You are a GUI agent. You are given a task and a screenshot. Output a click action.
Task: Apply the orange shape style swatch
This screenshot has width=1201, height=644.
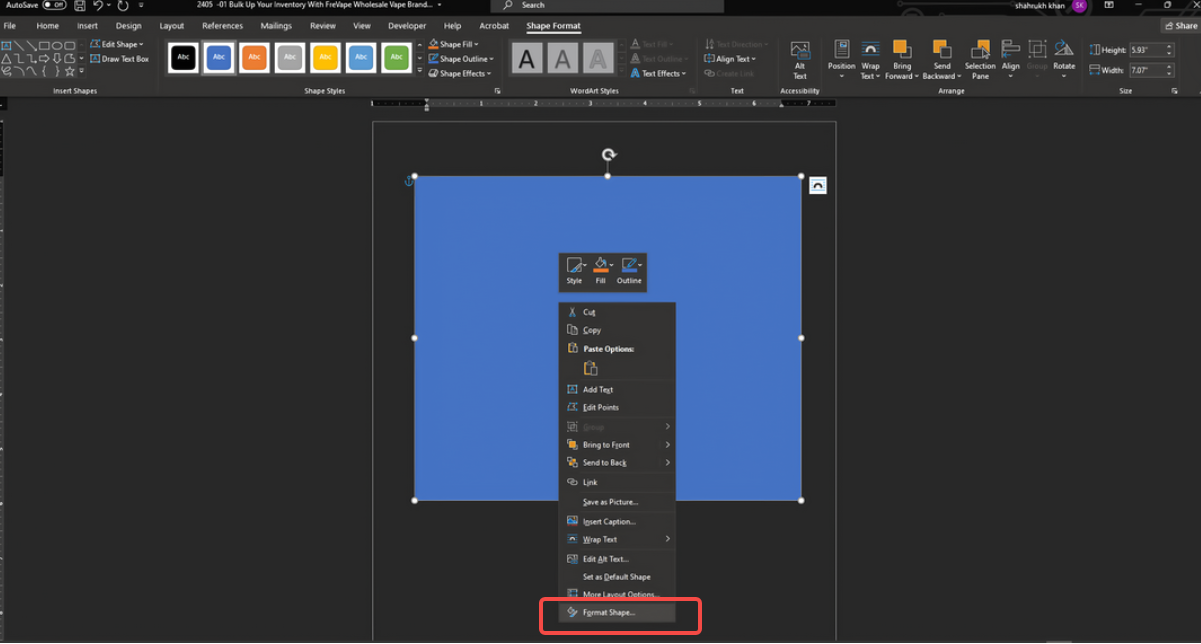pos(254,58)
